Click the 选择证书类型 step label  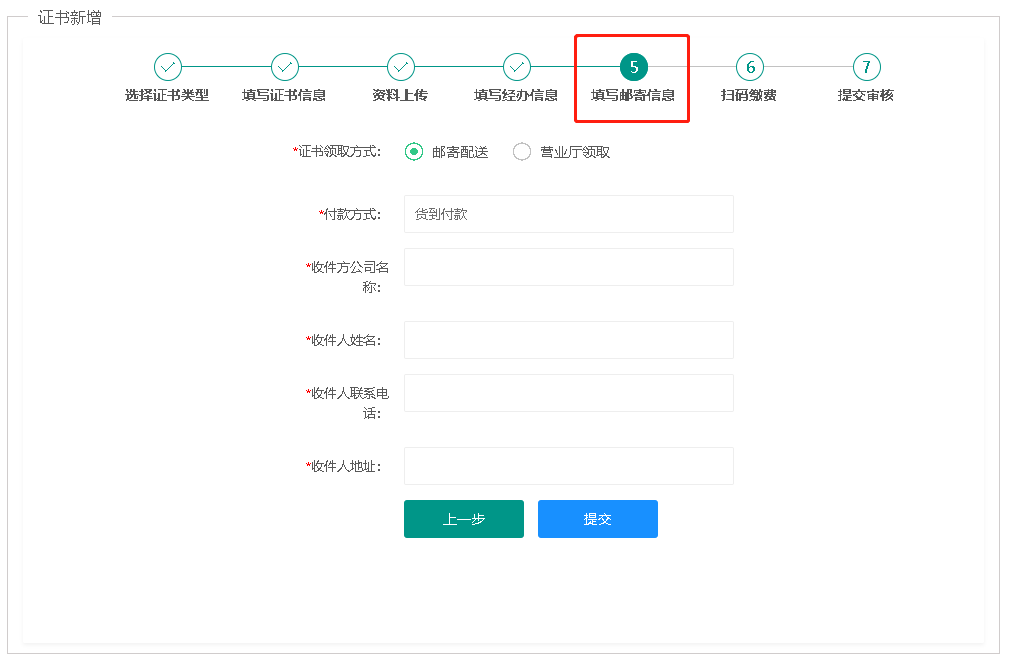[167, 96]
